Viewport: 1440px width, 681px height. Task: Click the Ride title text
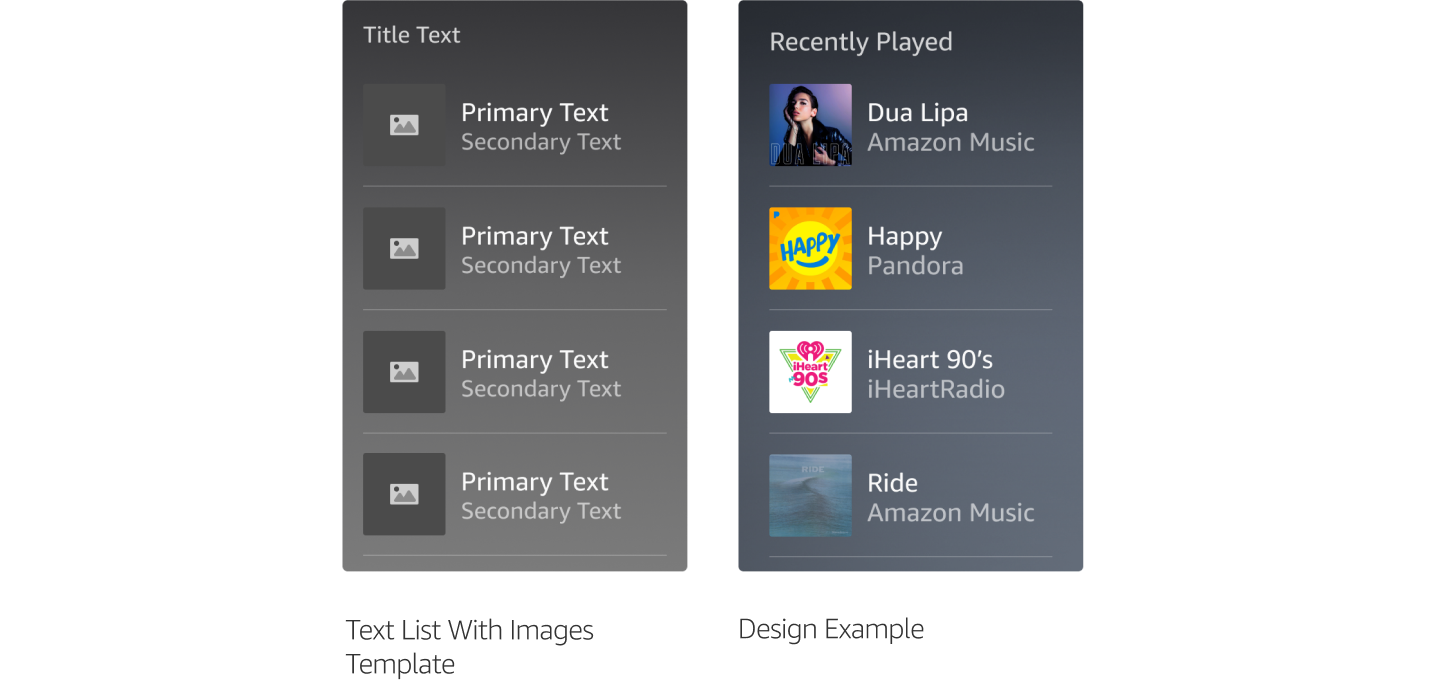892,483
